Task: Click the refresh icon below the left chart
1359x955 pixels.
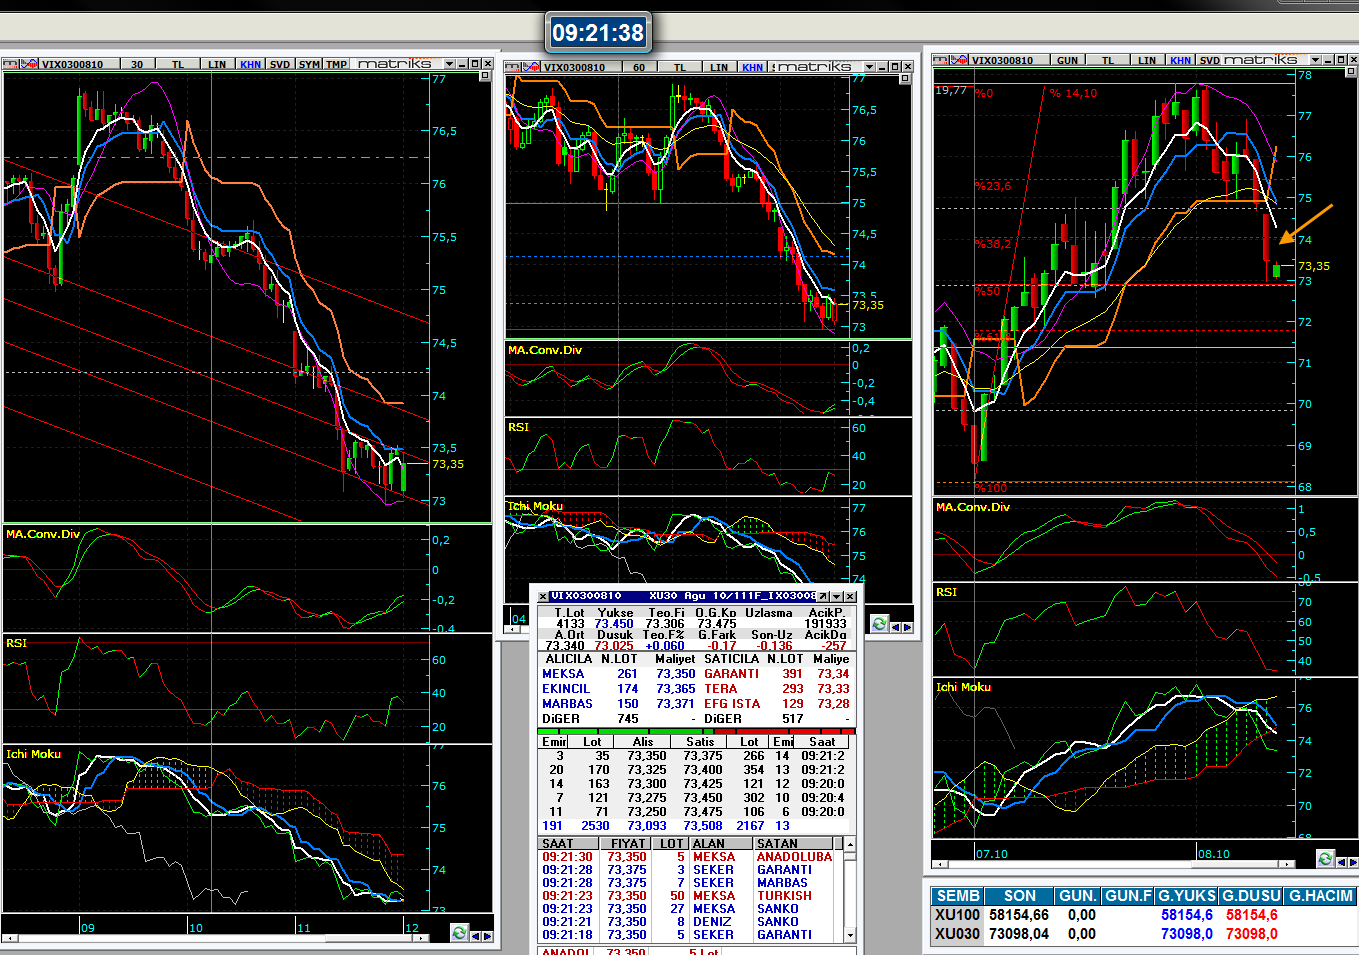Action: click(459, 933)
